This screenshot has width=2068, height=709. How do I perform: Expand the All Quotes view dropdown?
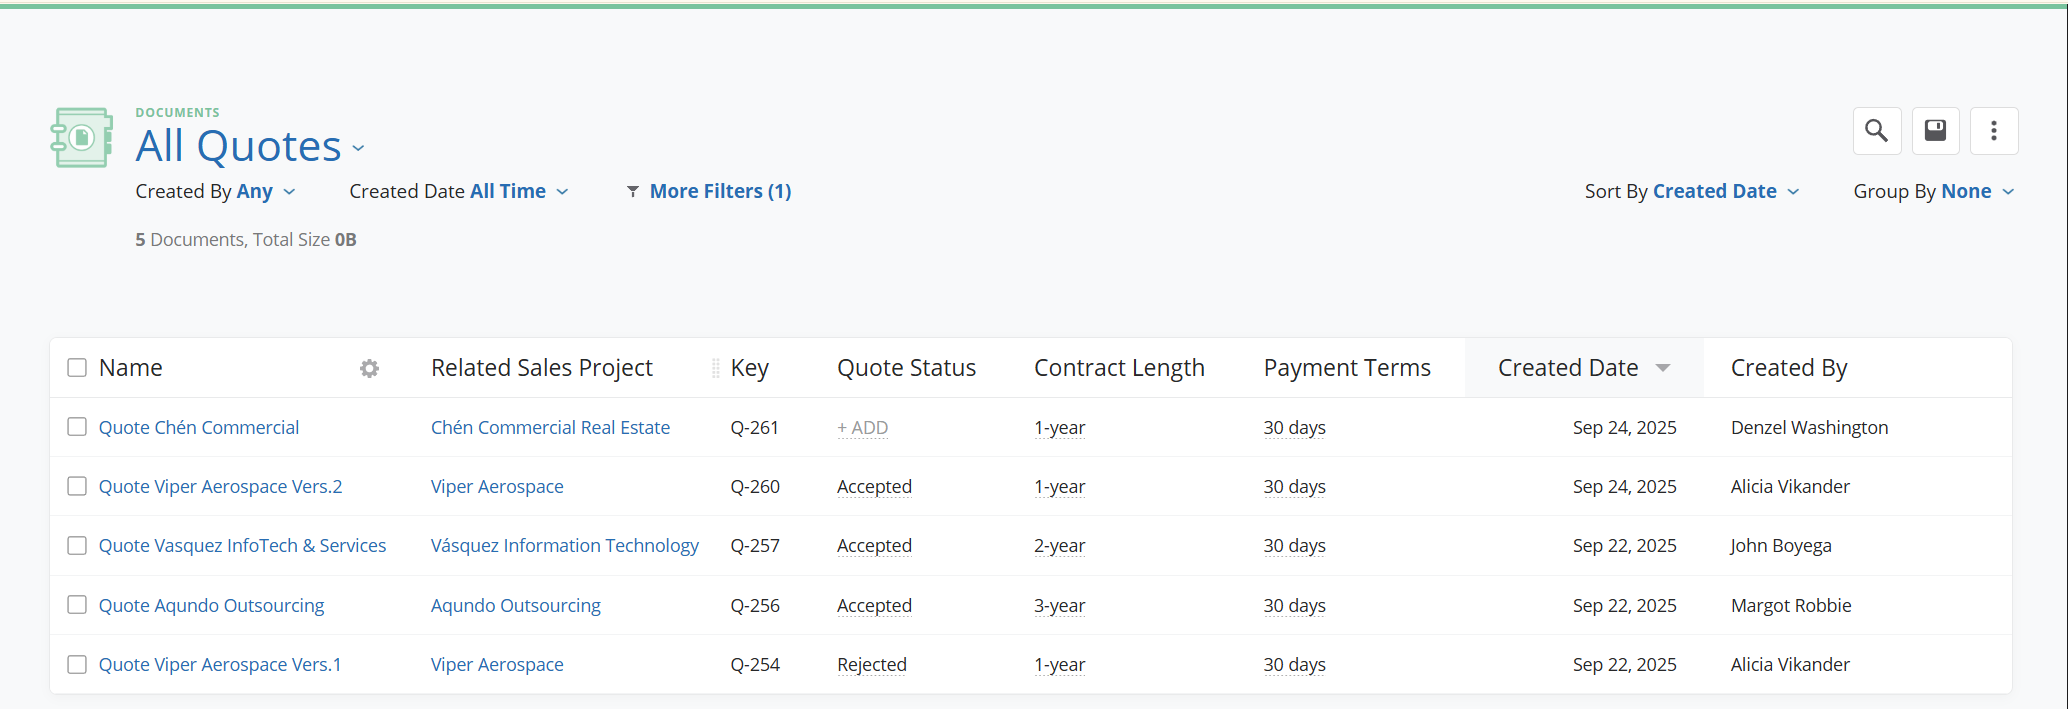pos(358,149)
